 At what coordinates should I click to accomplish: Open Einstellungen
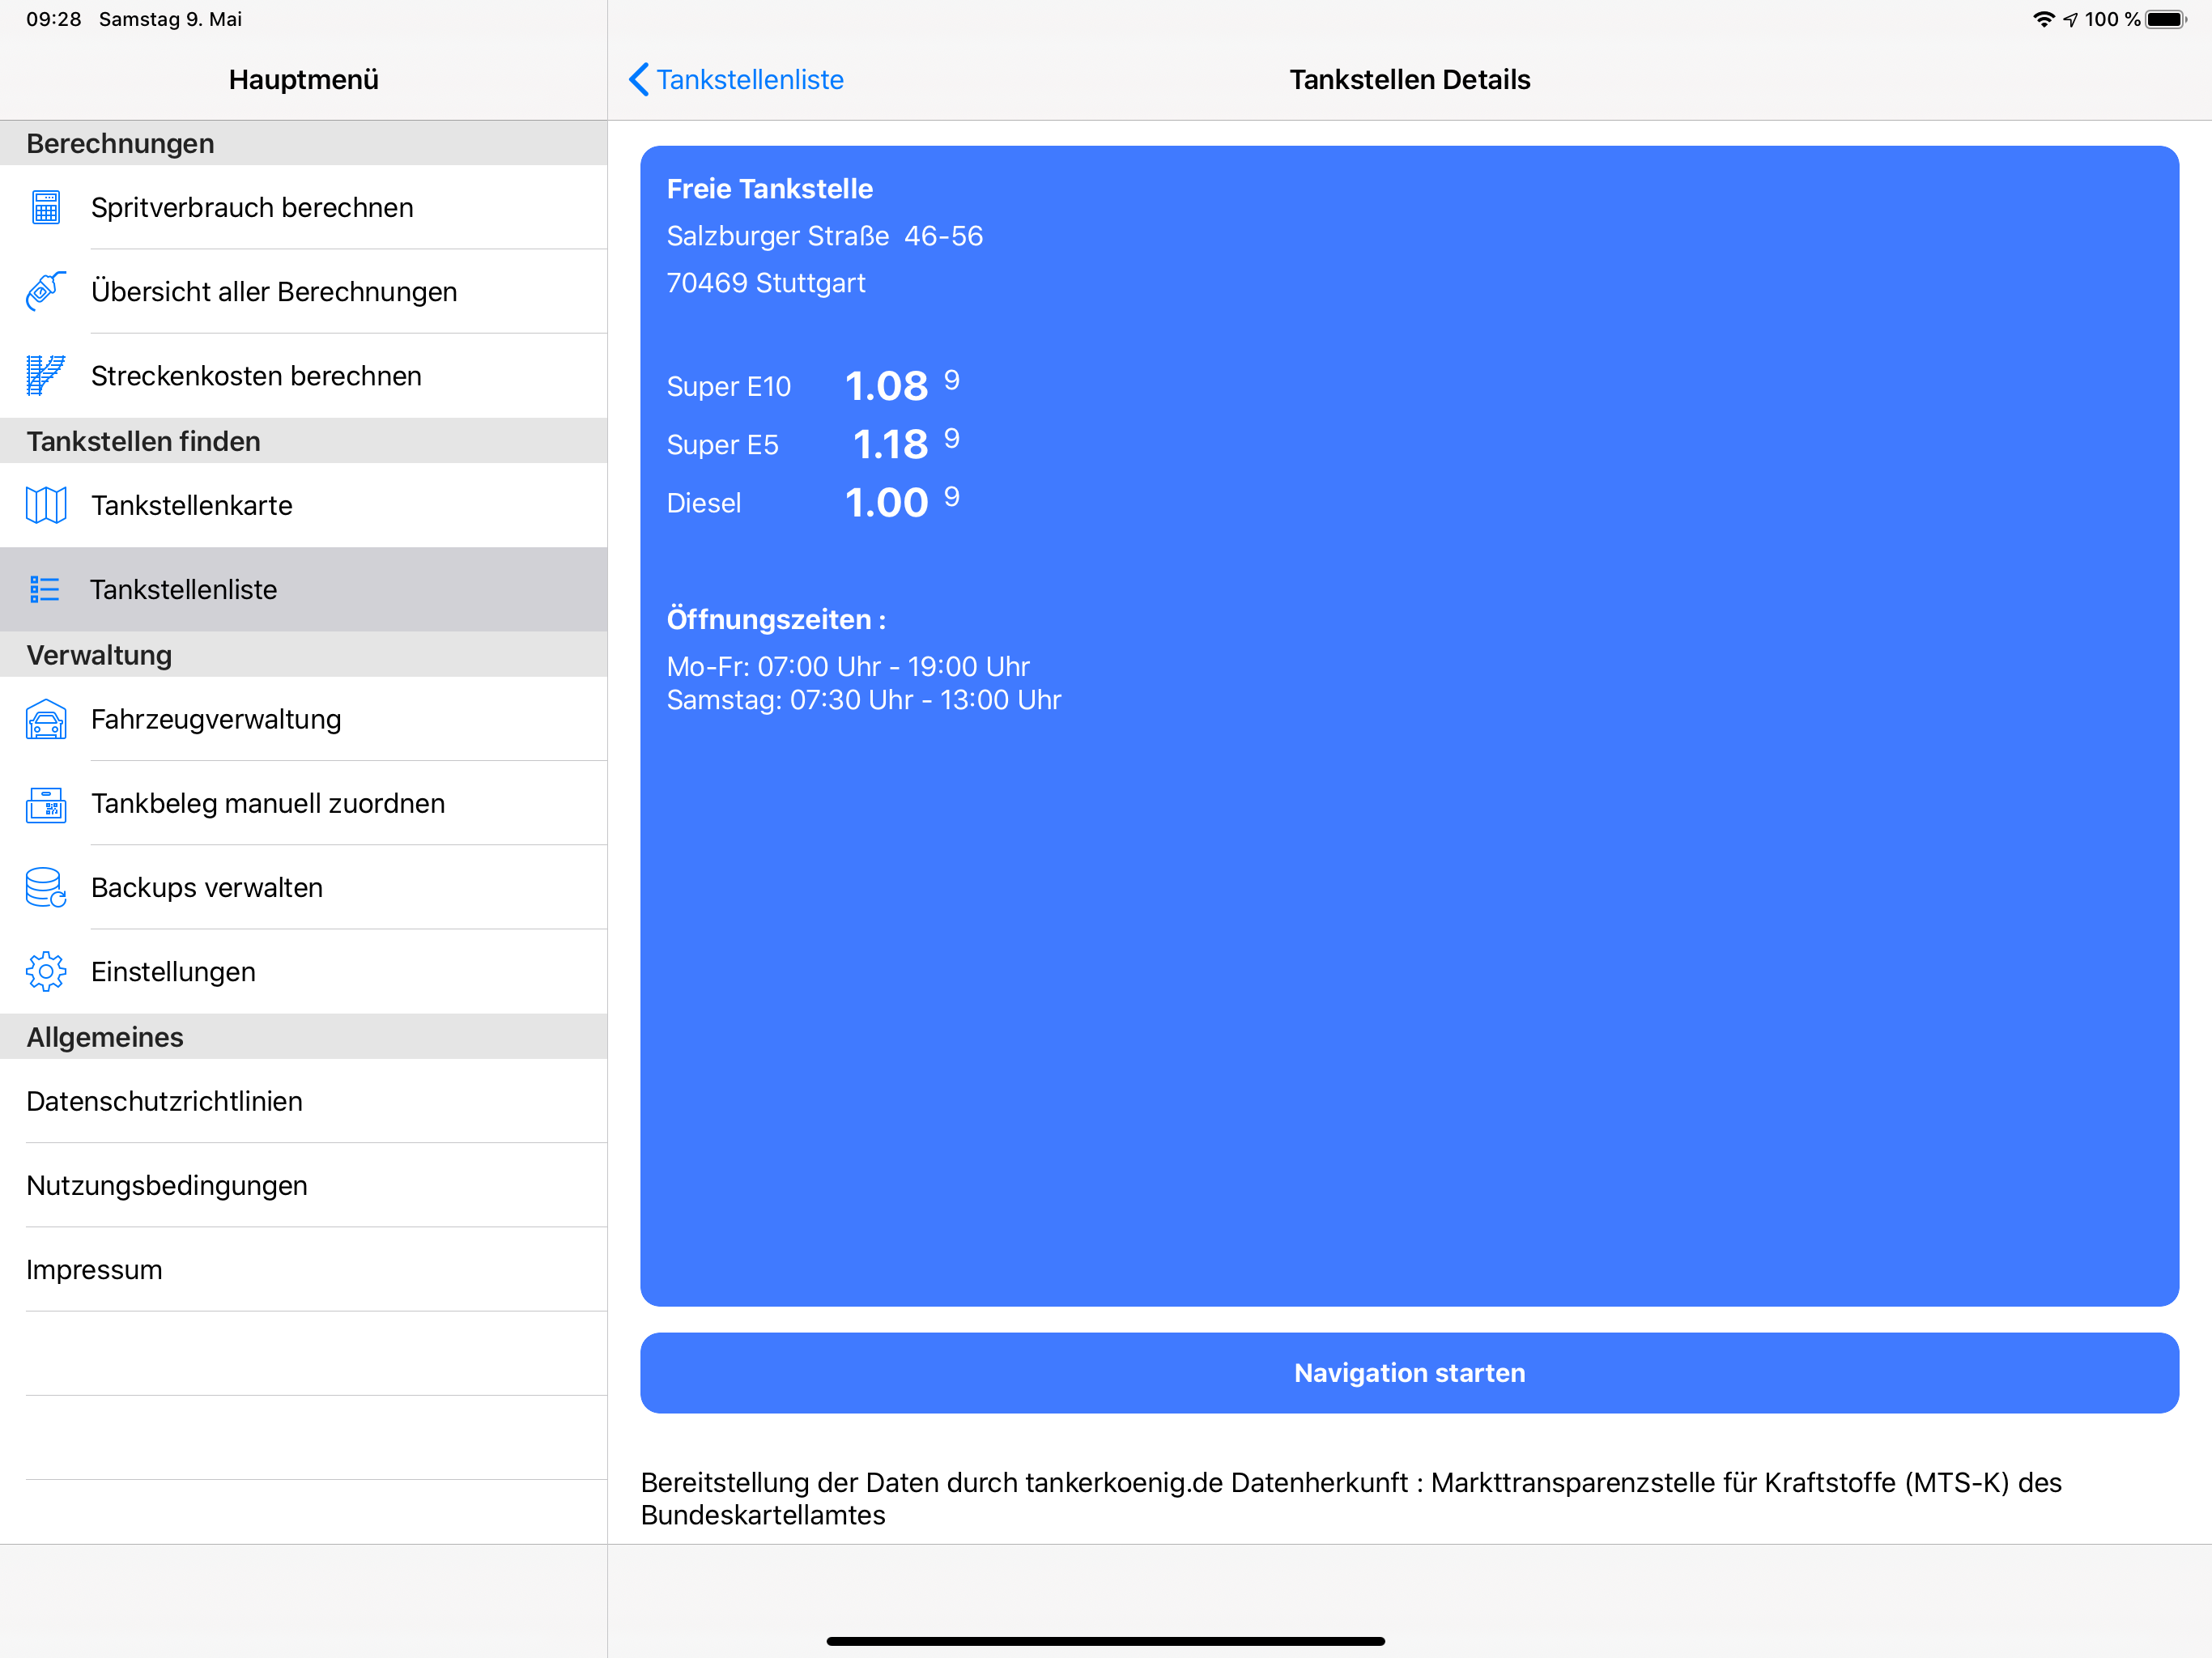(x=303, y=972)
